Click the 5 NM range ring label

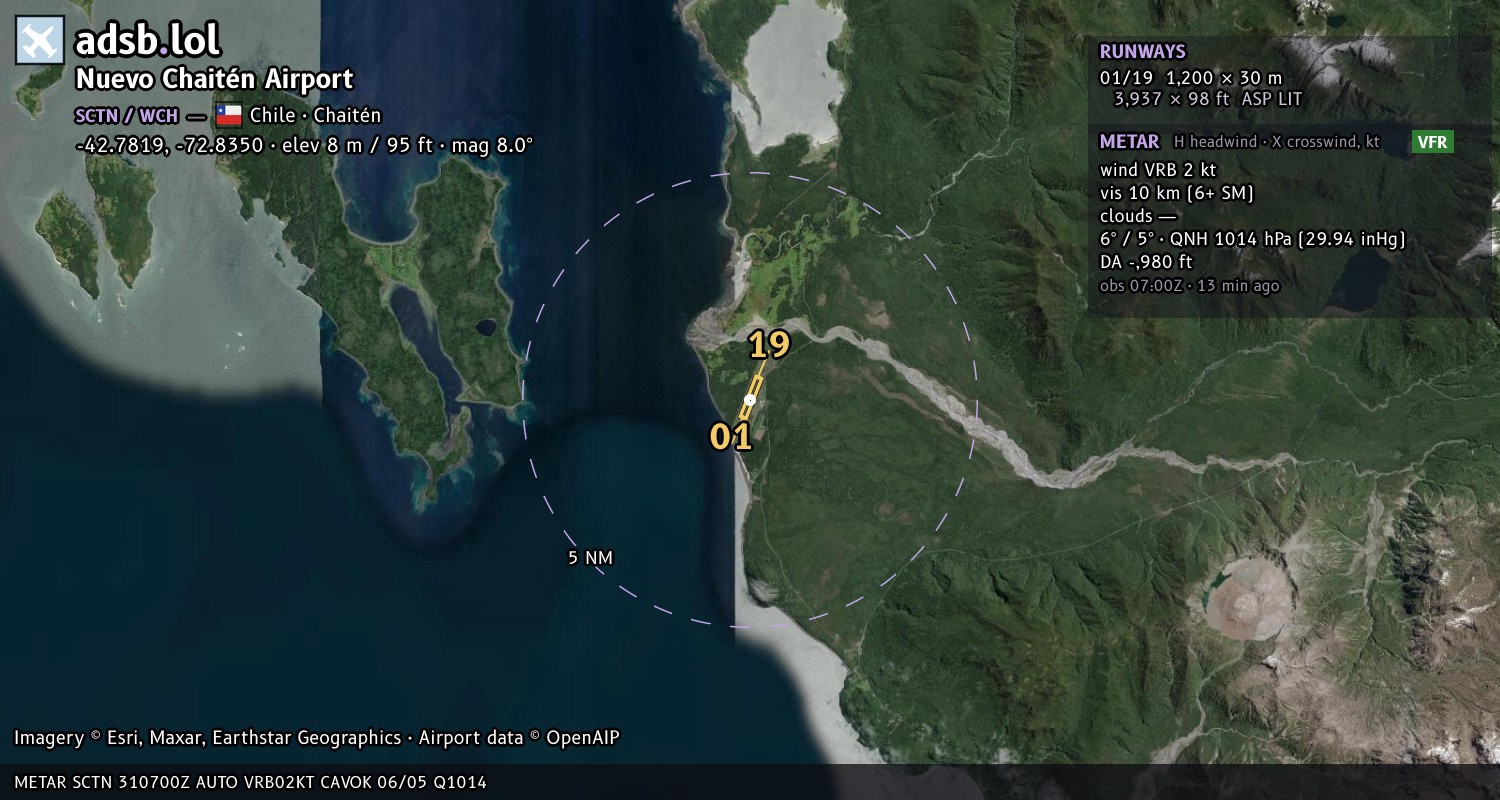pos(590,558)
